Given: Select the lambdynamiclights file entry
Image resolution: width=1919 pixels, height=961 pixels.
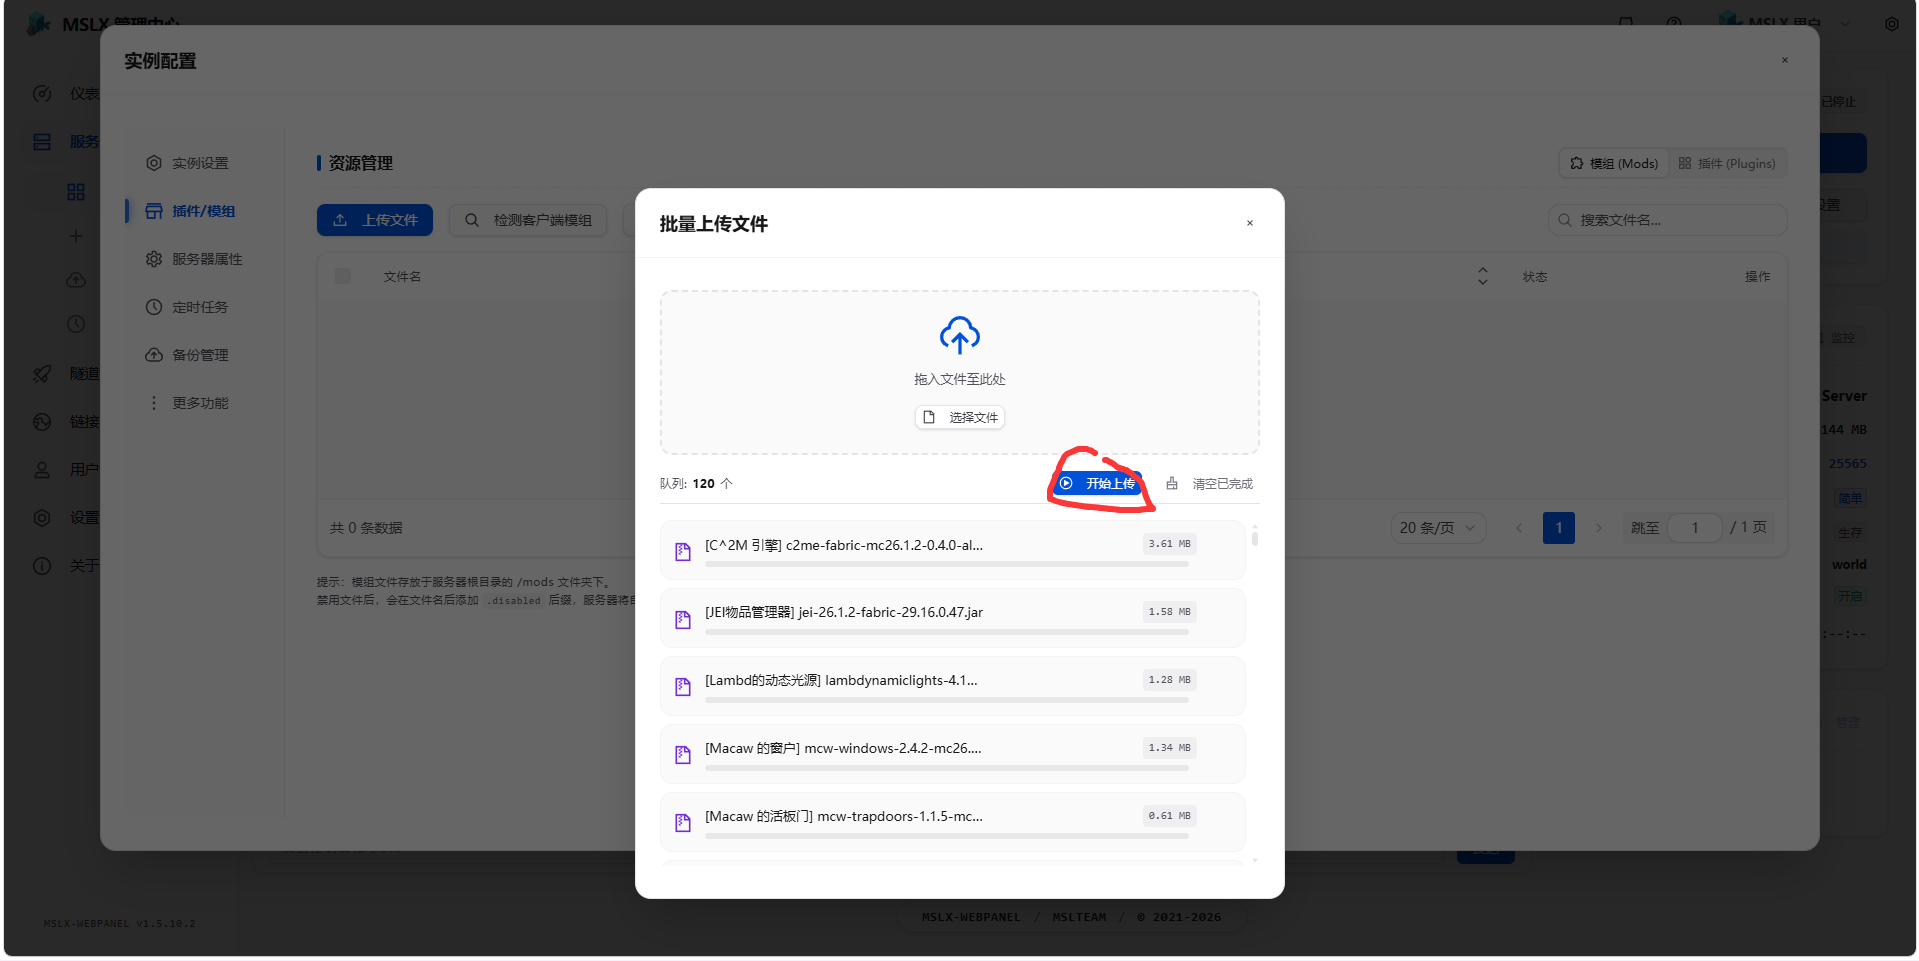Looking at the screenshot, I should [952, 685].
